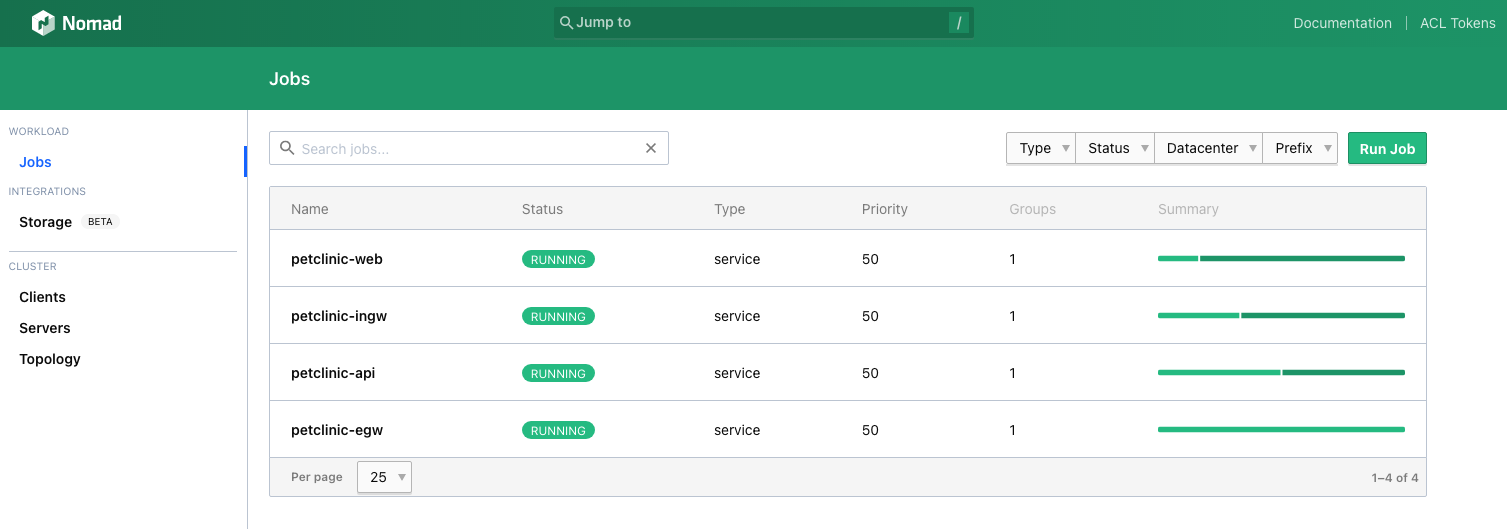Sort table by Status column header
Image resolution: width=1507 pixels, height=529 pixels.
click(542, 209)
